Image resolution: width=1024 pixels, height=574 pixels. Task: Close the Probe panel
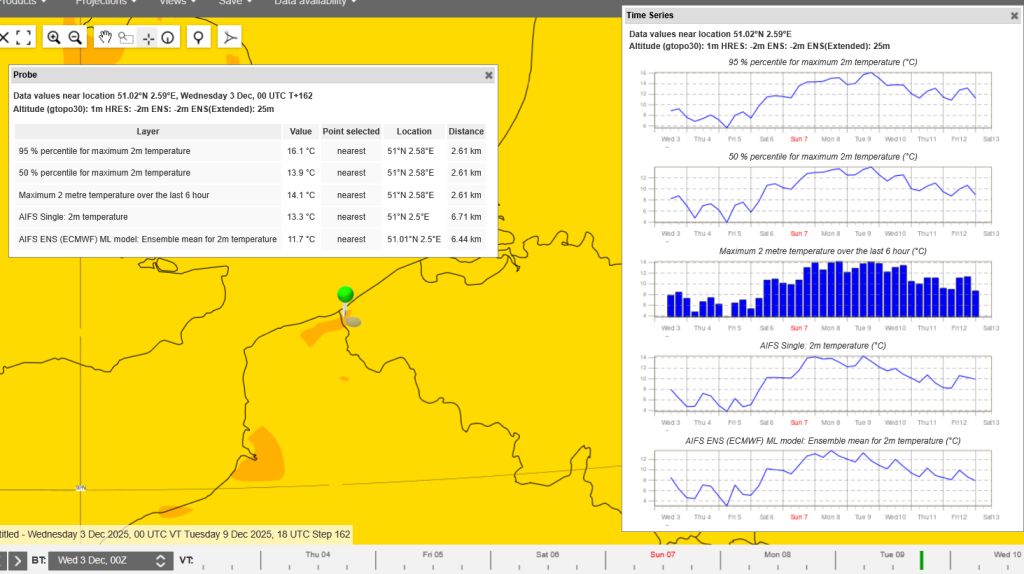[488, 75]
